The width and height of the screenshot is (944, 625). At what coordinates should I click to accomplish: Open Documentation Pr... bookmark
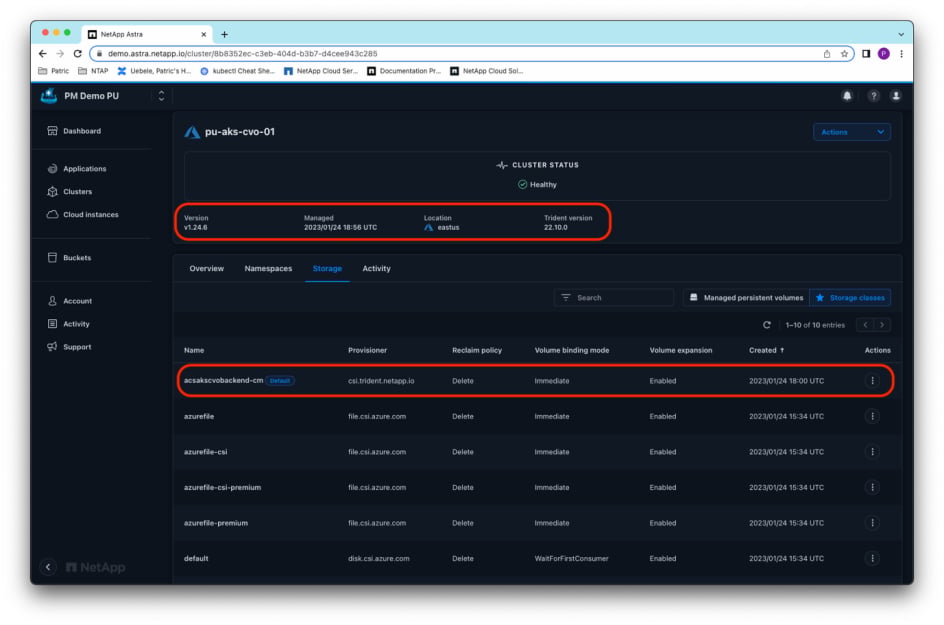coord(404,71)
